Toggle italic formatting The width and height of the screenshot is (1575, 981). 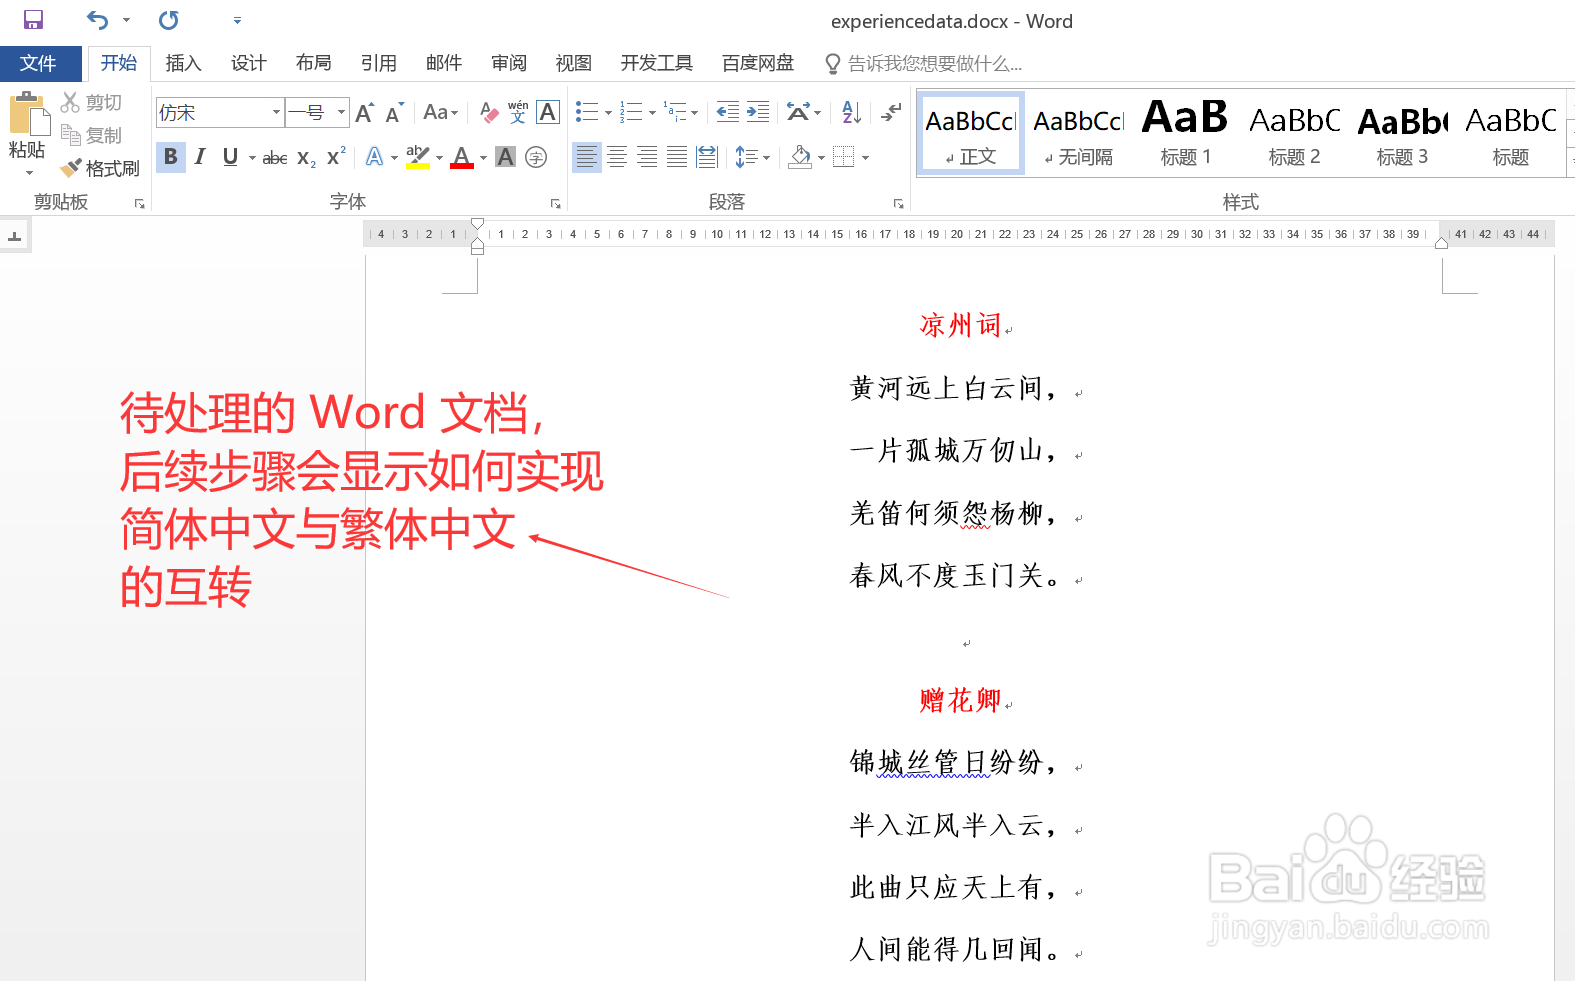tap(200, 157)
